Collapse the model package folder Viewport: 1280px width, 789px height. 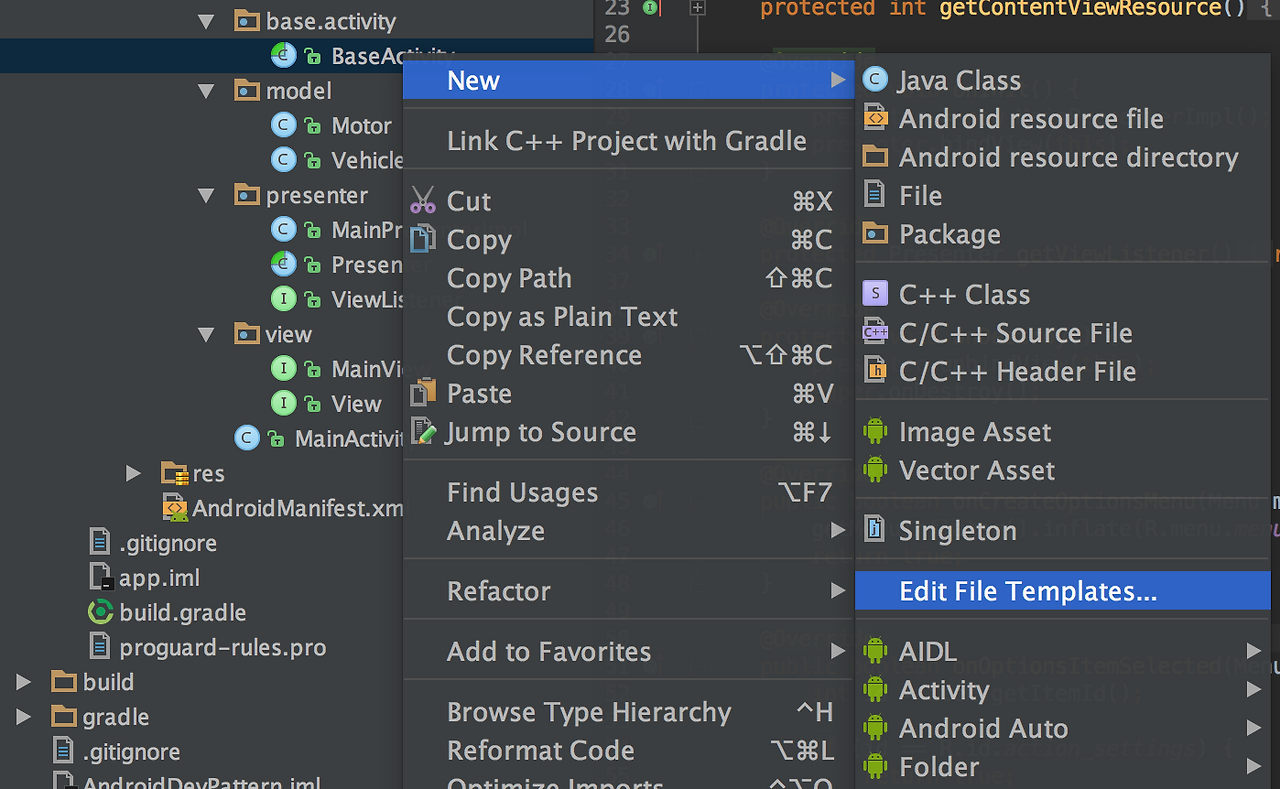206,91
